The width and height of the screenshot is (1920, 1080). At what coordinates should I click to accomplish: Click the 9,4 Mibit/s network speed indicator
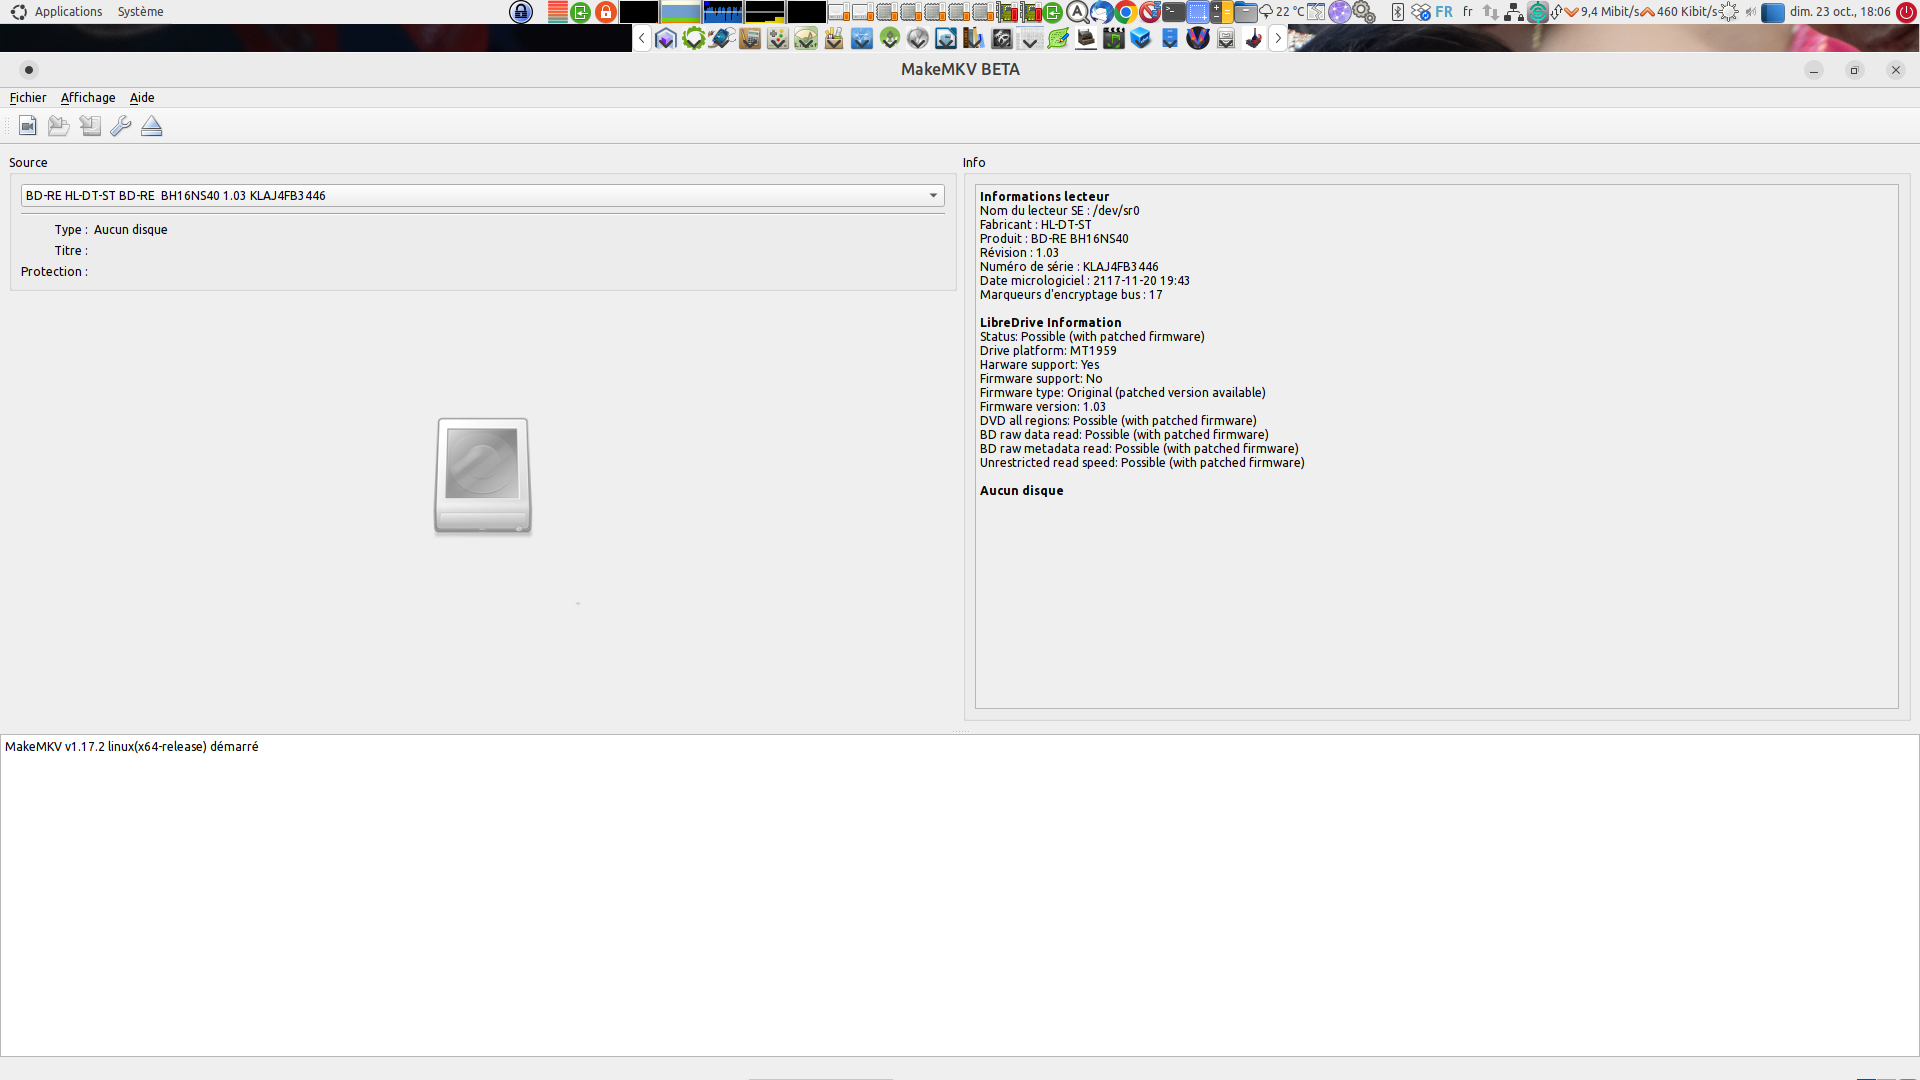coord(1600,12)
